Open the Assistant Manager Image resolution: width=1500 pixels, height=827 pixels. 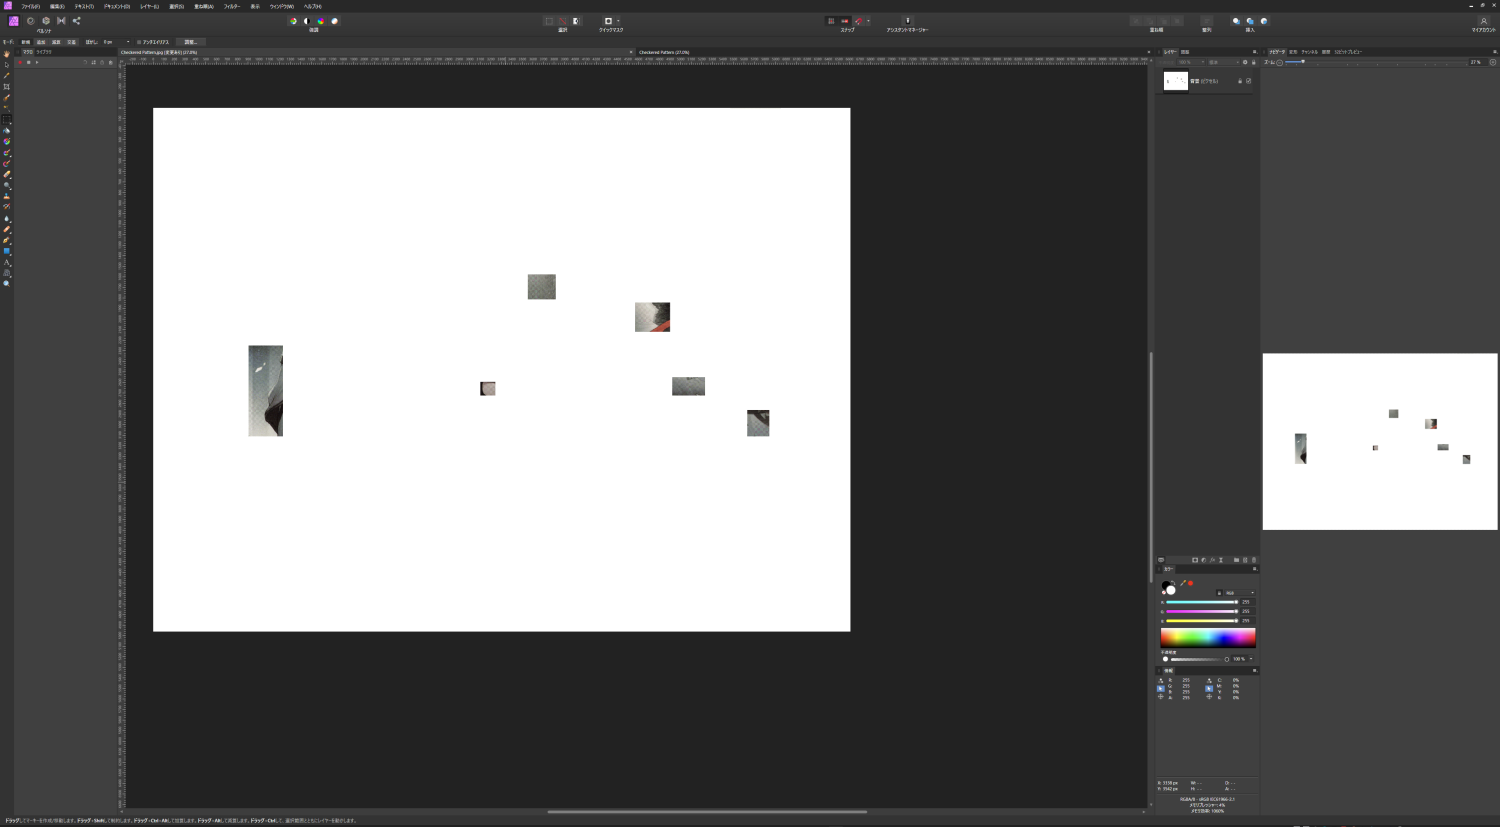[907, 20]
